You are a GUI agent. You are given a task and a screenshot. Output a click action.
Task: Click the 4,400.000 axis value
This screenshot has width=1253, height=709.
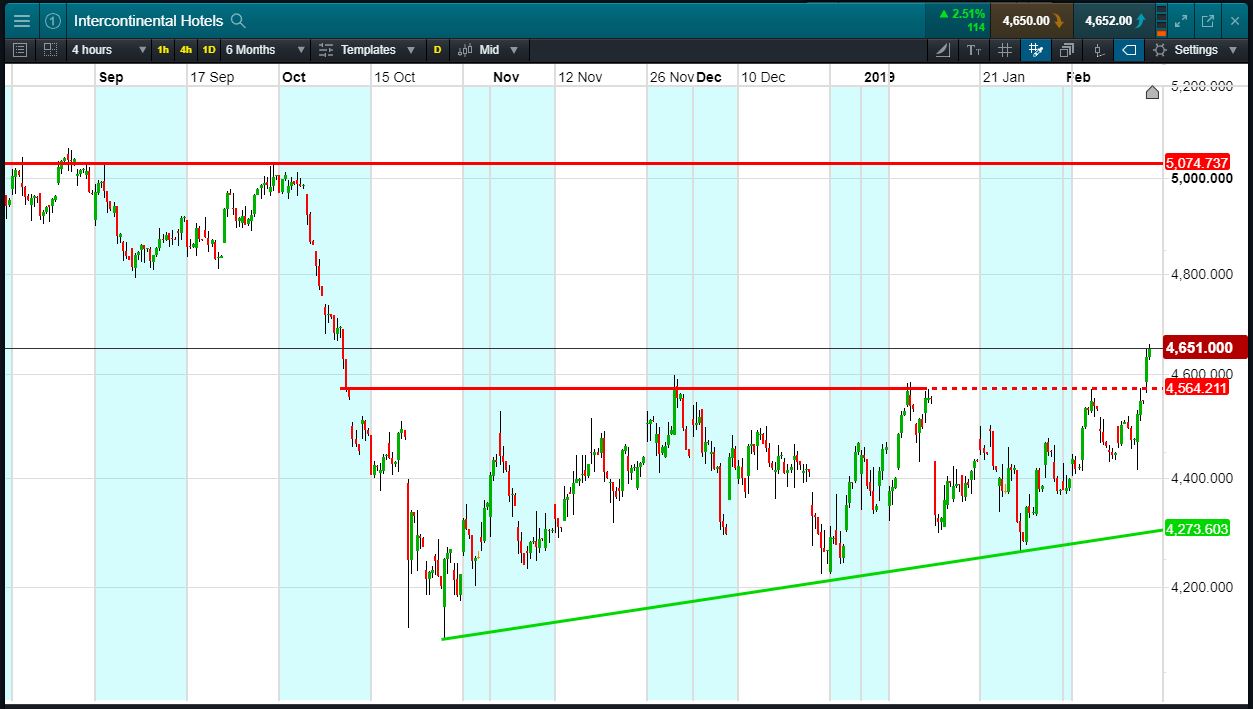click(1201, 478)
